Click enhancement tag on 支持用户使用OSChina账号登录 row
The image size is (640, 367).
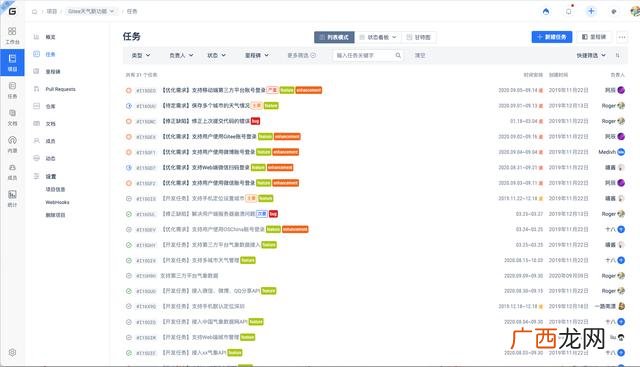tap(295, 229)
